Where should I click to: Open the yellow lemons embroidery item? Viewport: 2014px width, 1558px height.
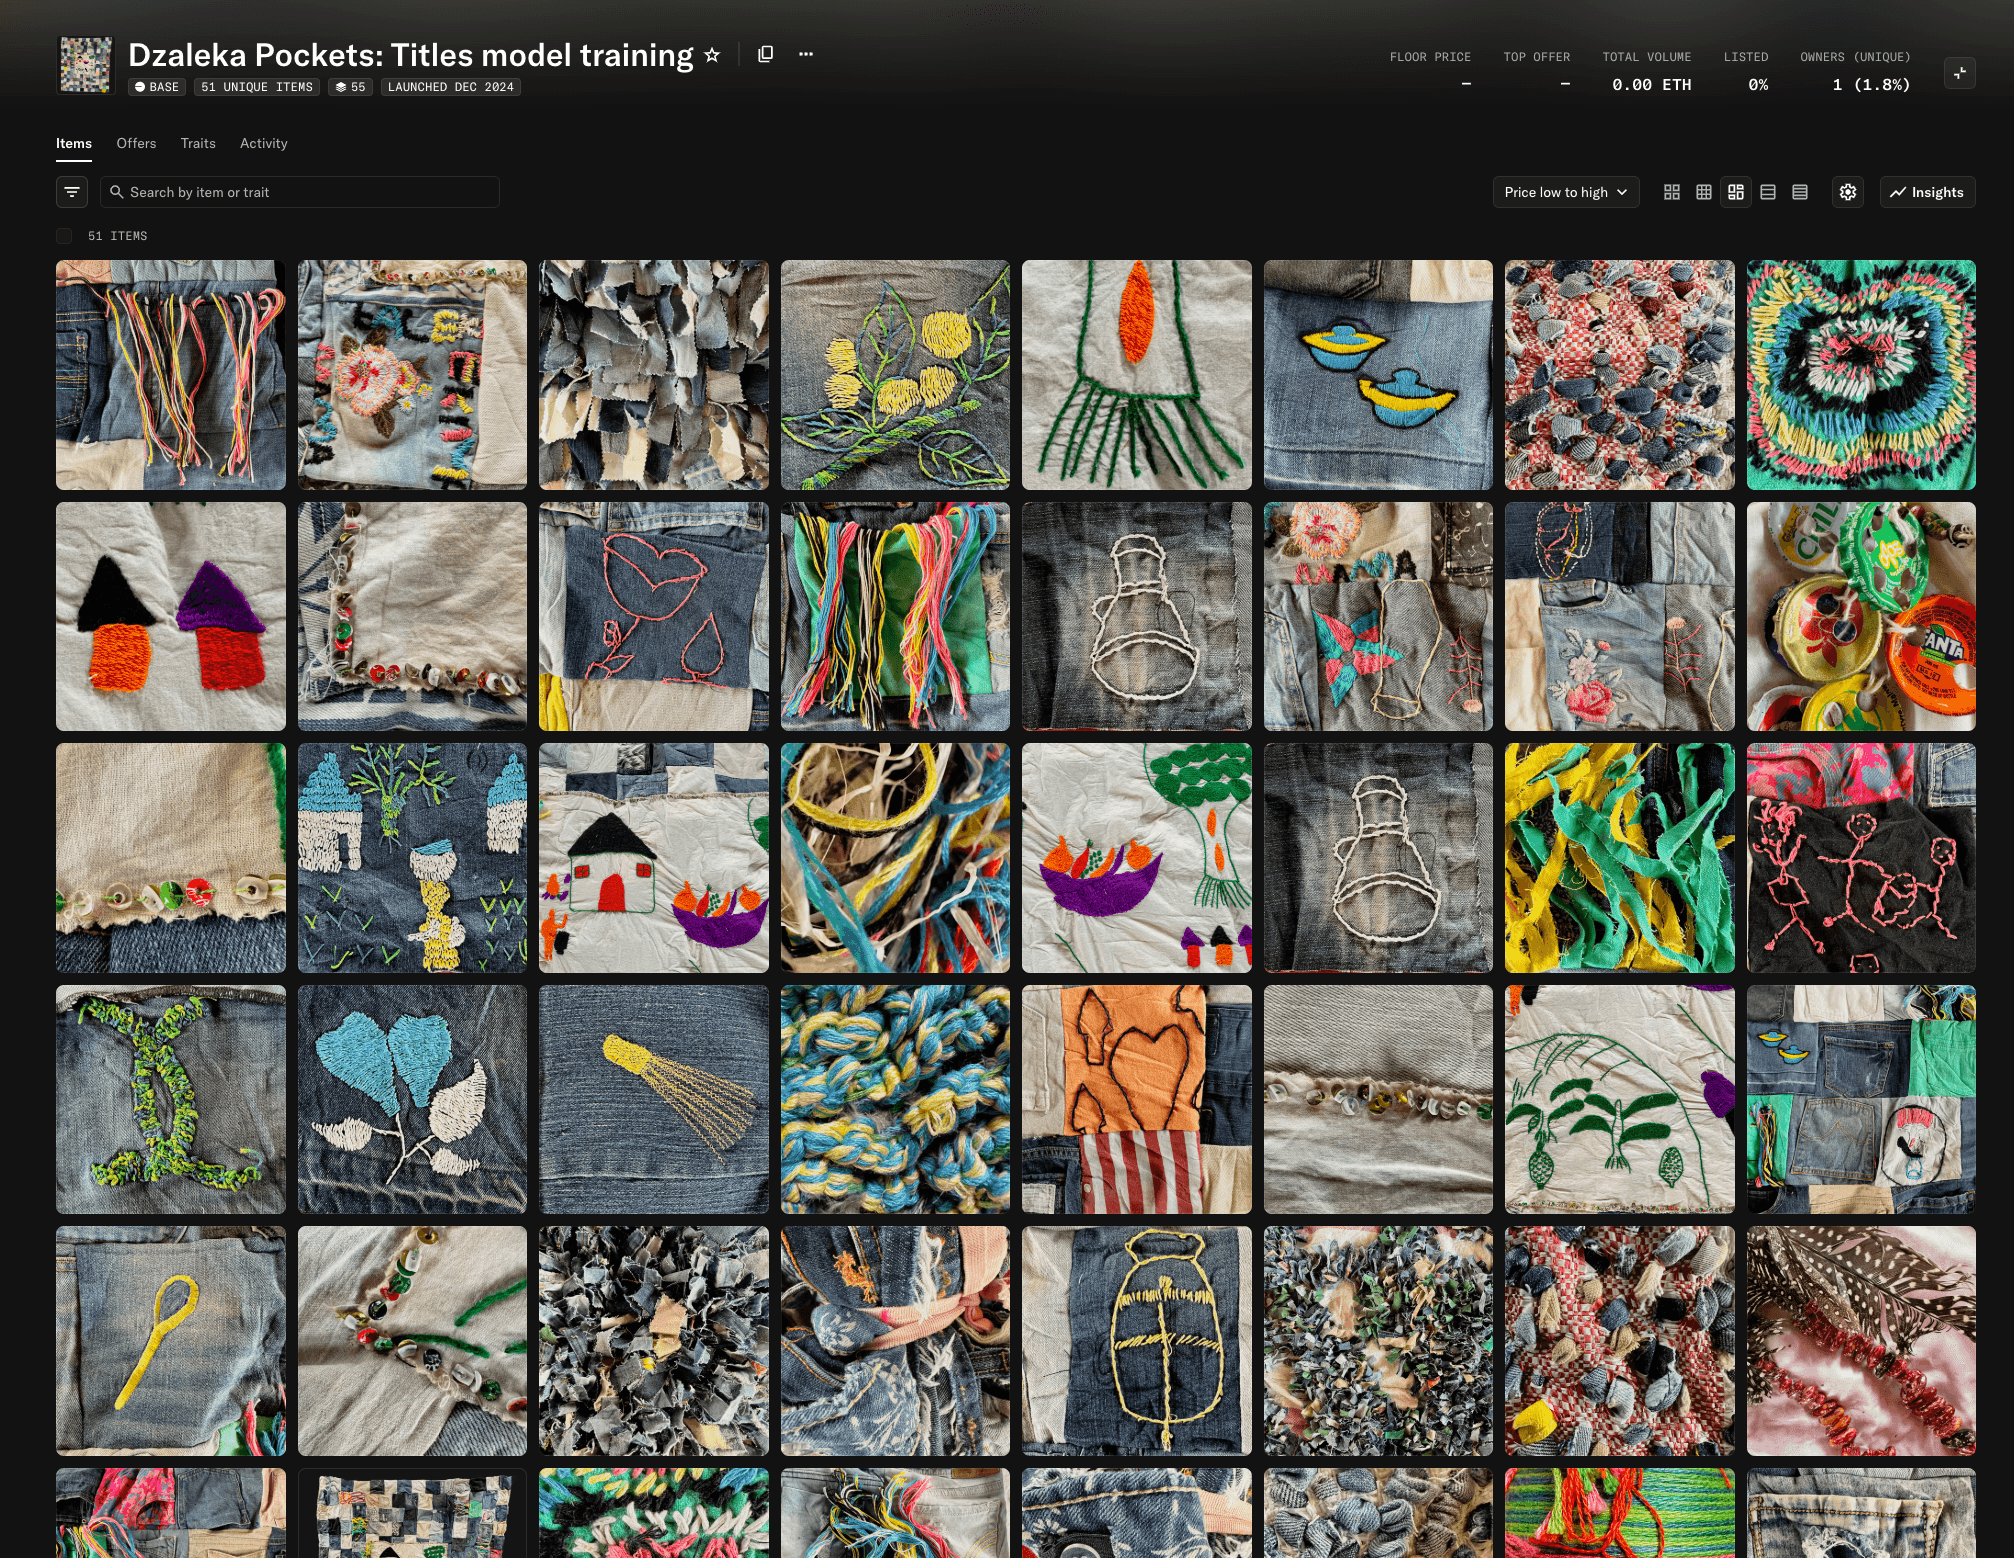pyautogui.click(x=895, y=375)
